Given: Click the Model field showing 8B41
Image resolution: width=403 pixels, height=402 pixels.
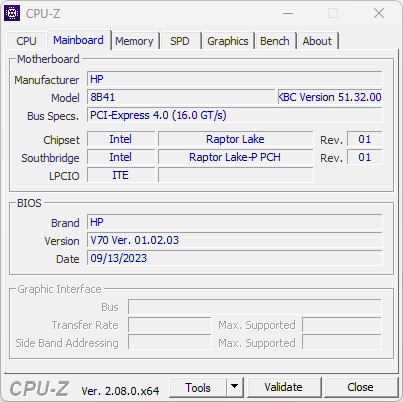Looking at the screenshot, I should 181,97.
